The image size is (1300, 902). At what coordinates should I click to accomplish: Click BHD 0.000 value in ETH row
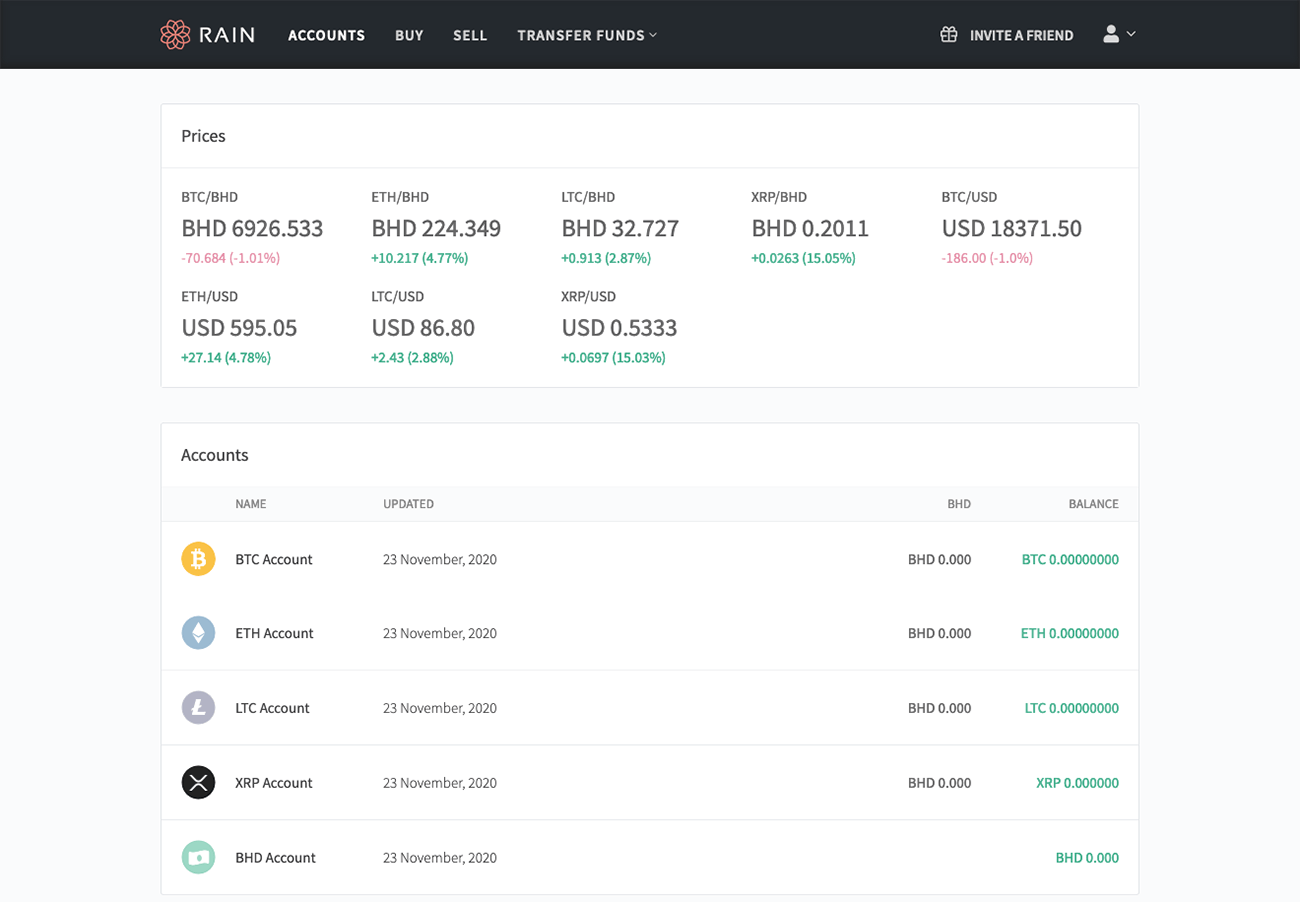pyautogui.click(x=939, y=633)
